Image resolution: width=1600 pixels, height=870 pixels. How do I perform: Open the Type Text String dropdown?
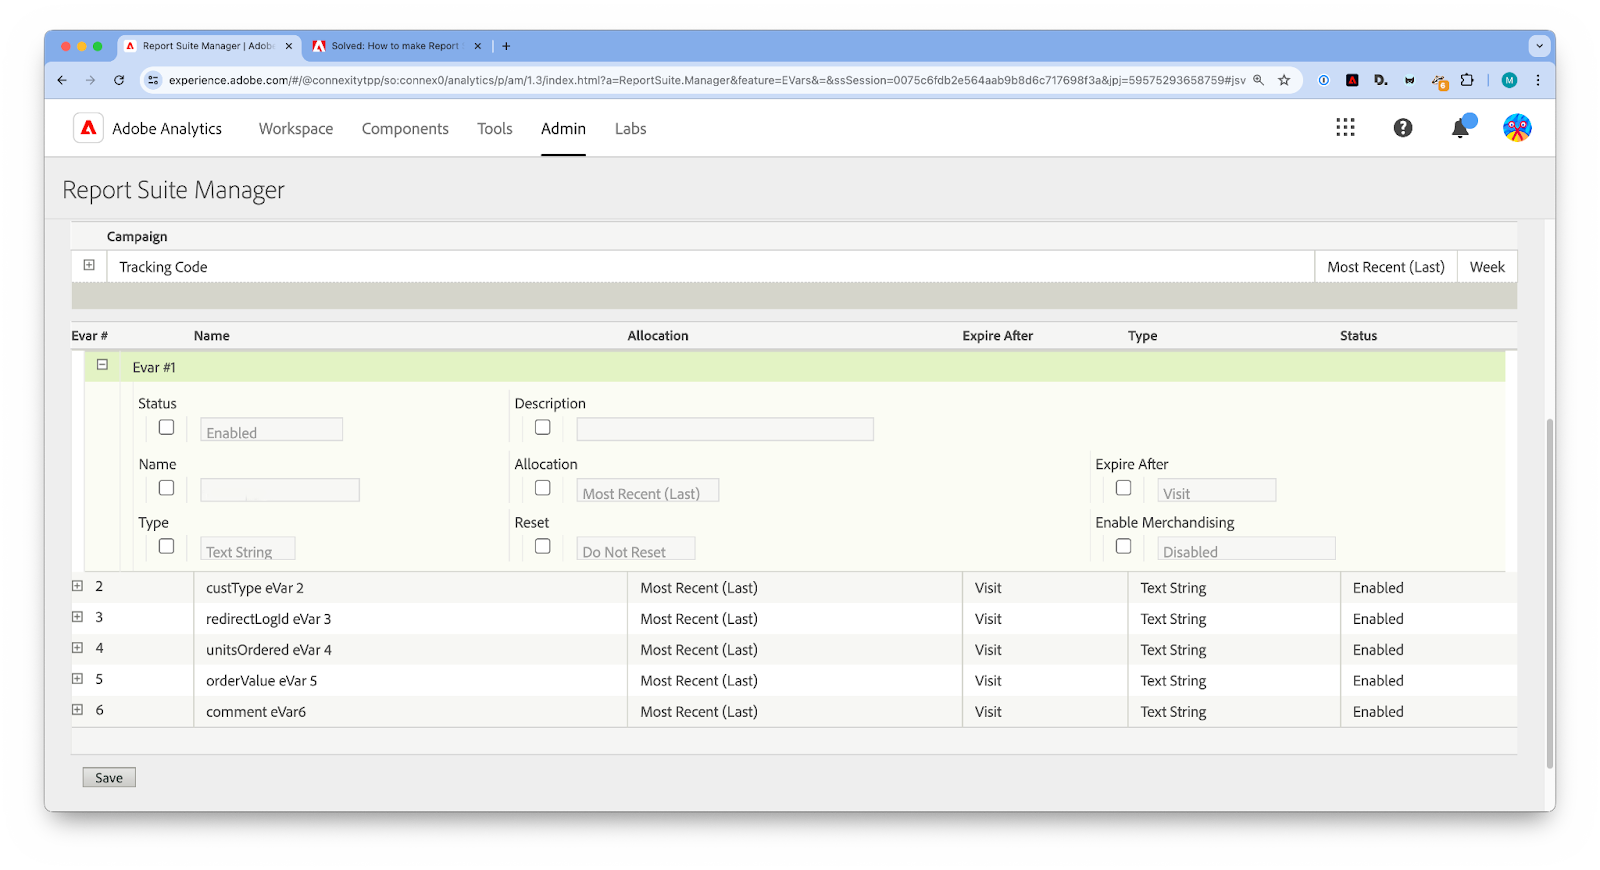pos(247,549)
